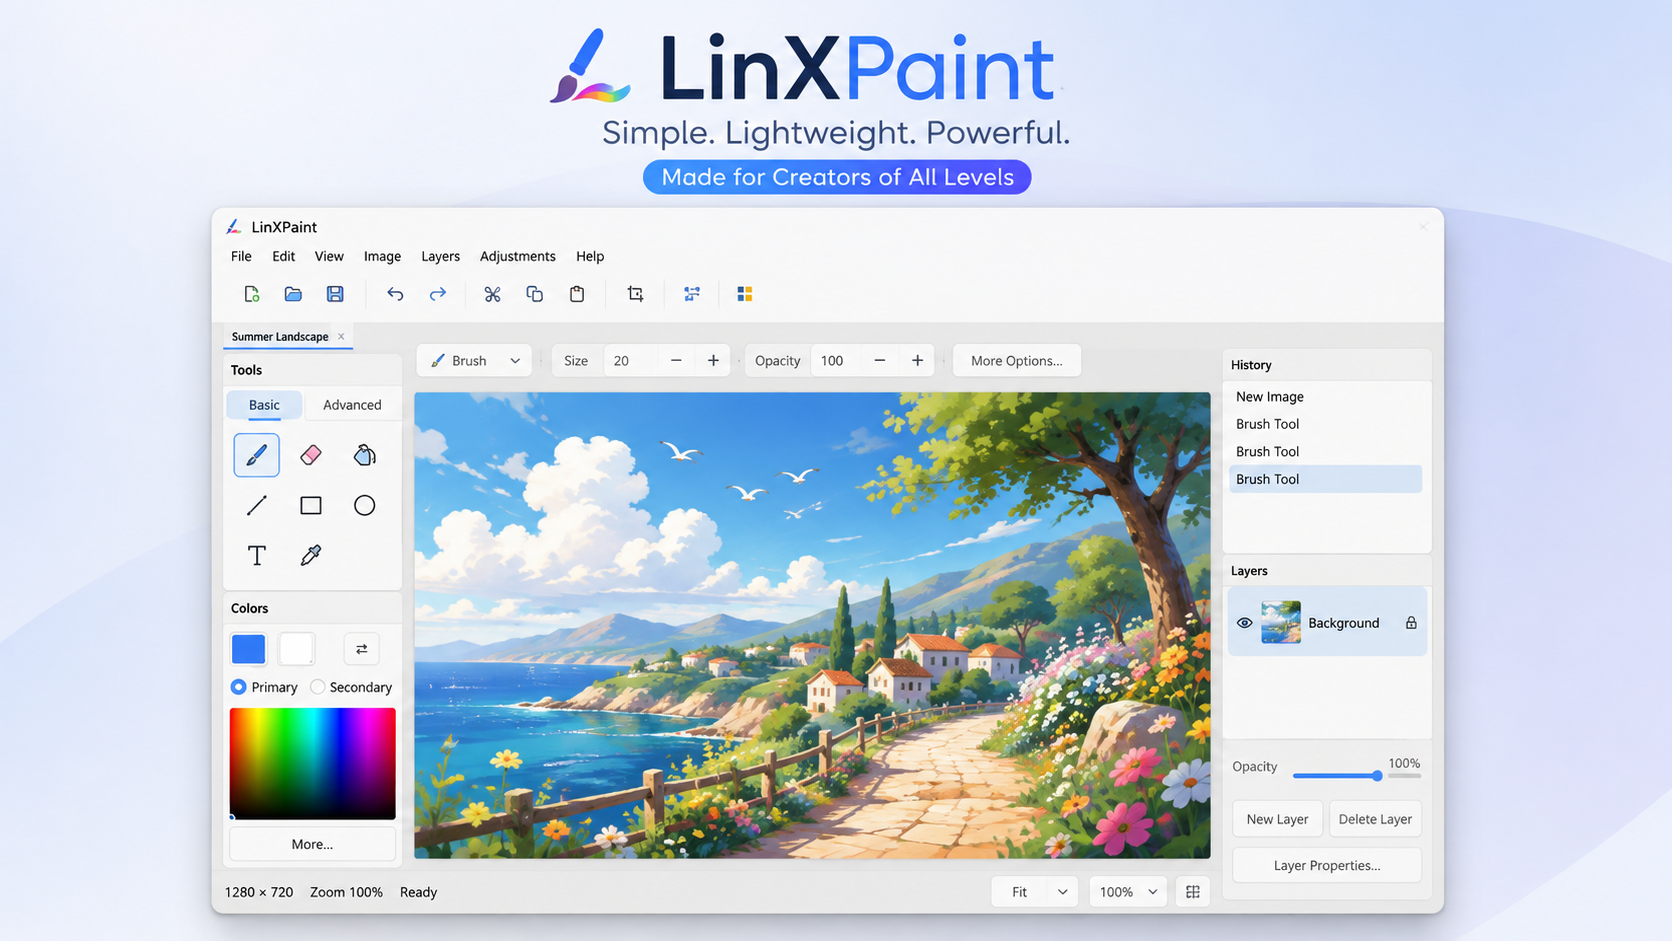Select the Text tool
Viewport: 1672px width, 941px height.
tap(257, 555)
